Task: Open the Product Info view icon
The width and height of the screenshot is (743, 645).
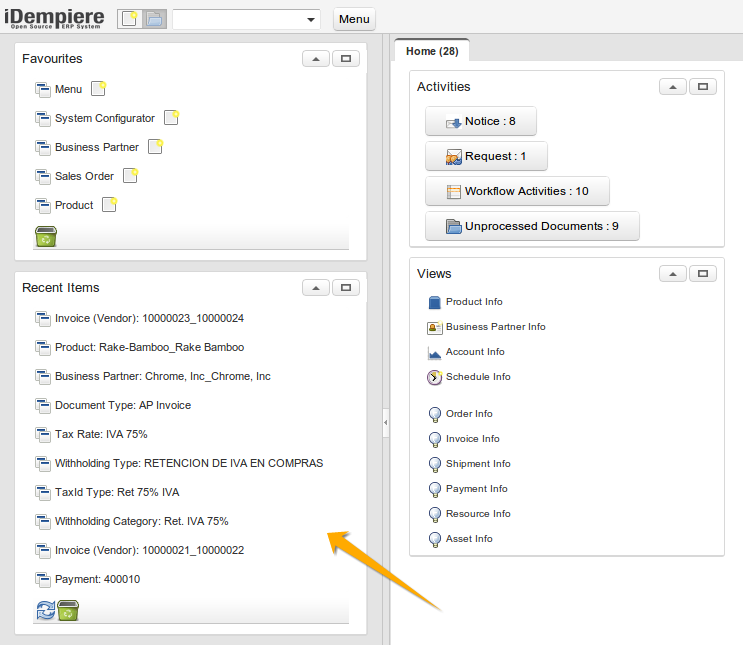Action: (434, 302)
